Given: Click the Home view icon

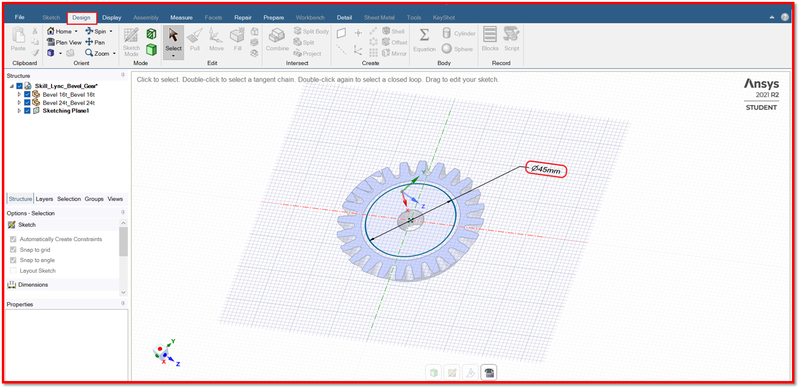Looking at the screenshot, I should tap(51, 31).
